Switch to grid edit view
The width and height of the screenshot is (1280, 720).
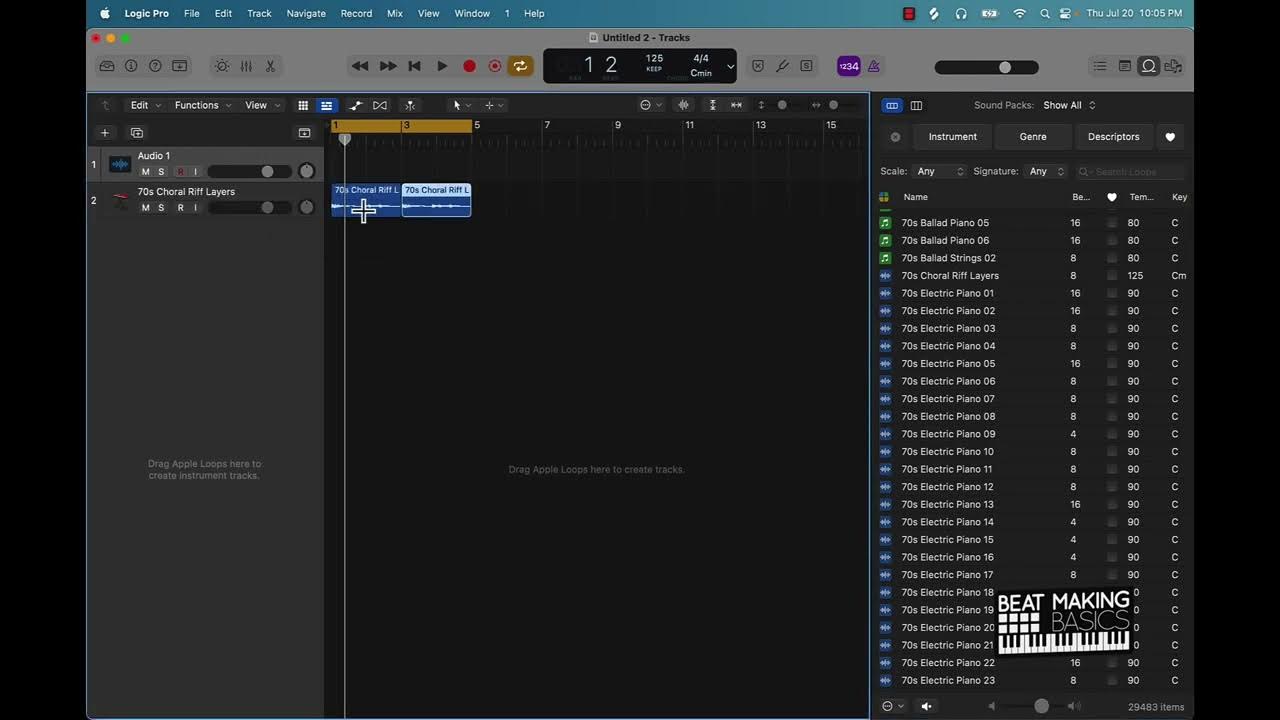(303, 105)
